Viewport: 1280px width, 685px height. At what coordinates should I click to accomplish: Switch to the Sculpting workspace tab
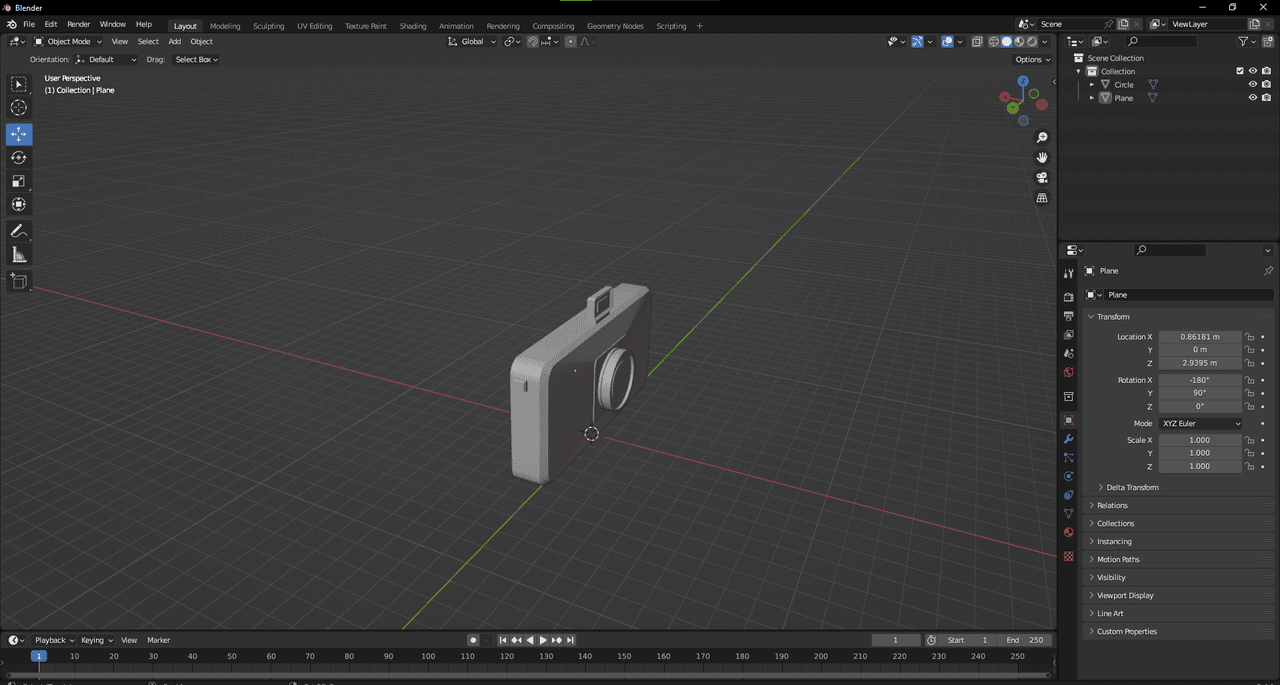pyautogui.click(x=268, y=26)
